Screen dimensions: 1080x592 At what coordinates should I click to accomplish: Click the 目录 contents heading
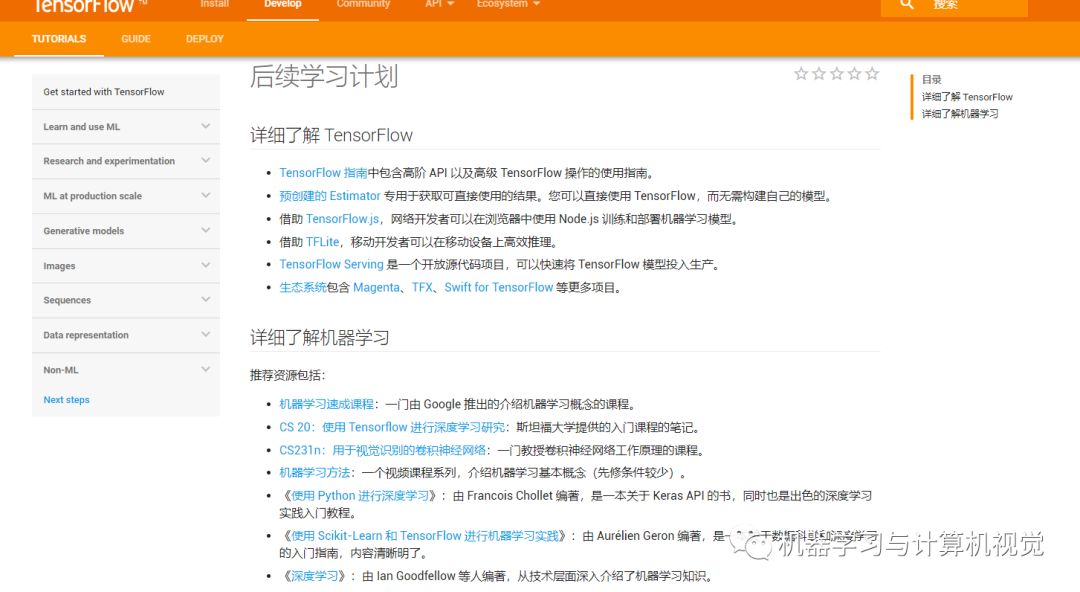pos(931,79)
